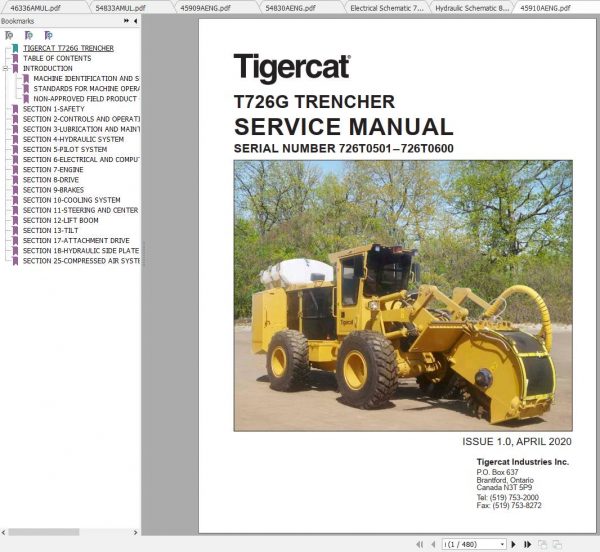Click bookmark icon beside SECTION 7-ENGINE
This screenshot has width=600, height=552.
15,170
